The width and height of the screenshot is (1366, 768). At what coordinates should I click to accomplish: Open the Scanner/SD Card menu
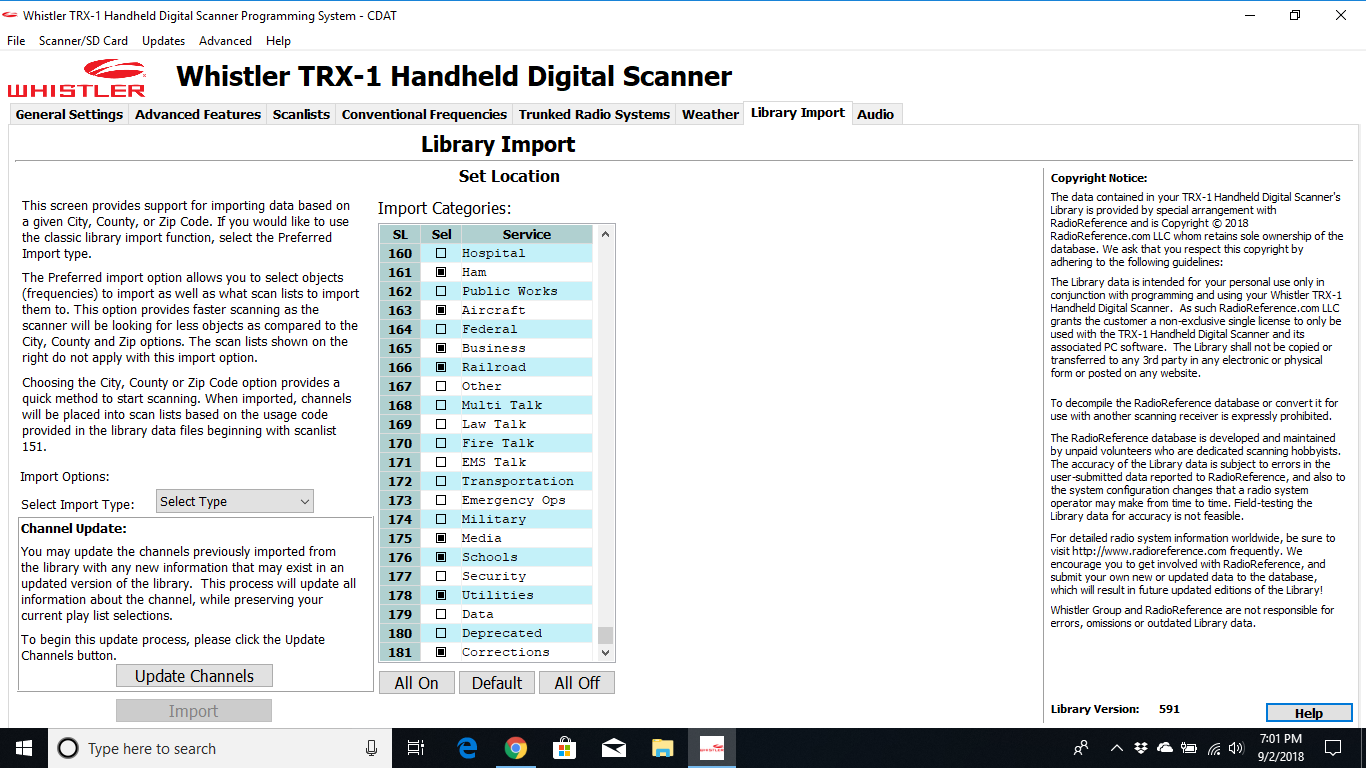pyautogui.click(x=83, y=41)
